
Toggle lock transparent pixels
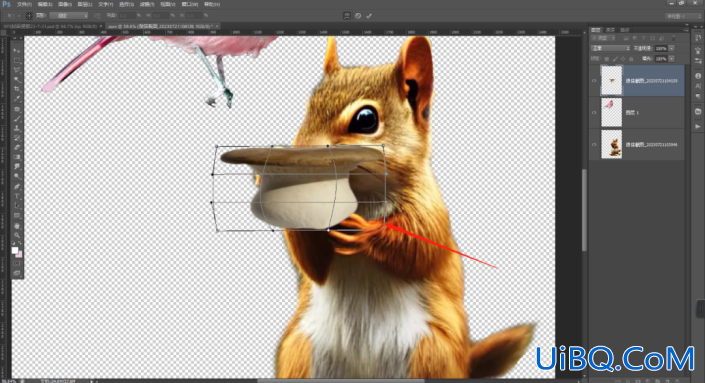pyautogui.click(x=607, y=59)
